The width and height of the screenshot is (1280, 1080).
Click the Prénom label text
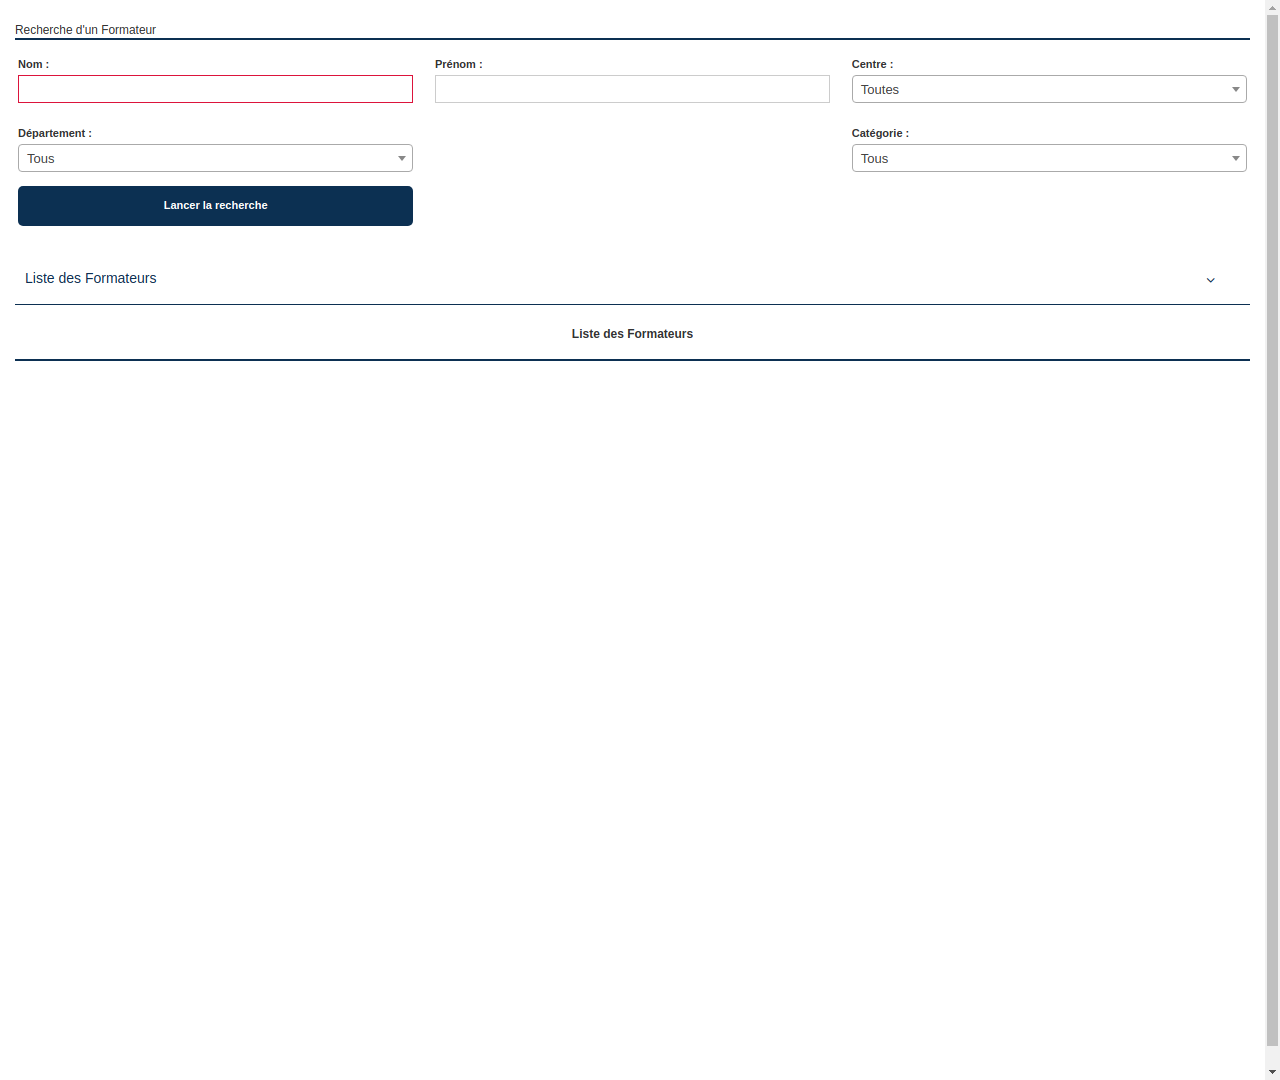click(x=458, y=64)
